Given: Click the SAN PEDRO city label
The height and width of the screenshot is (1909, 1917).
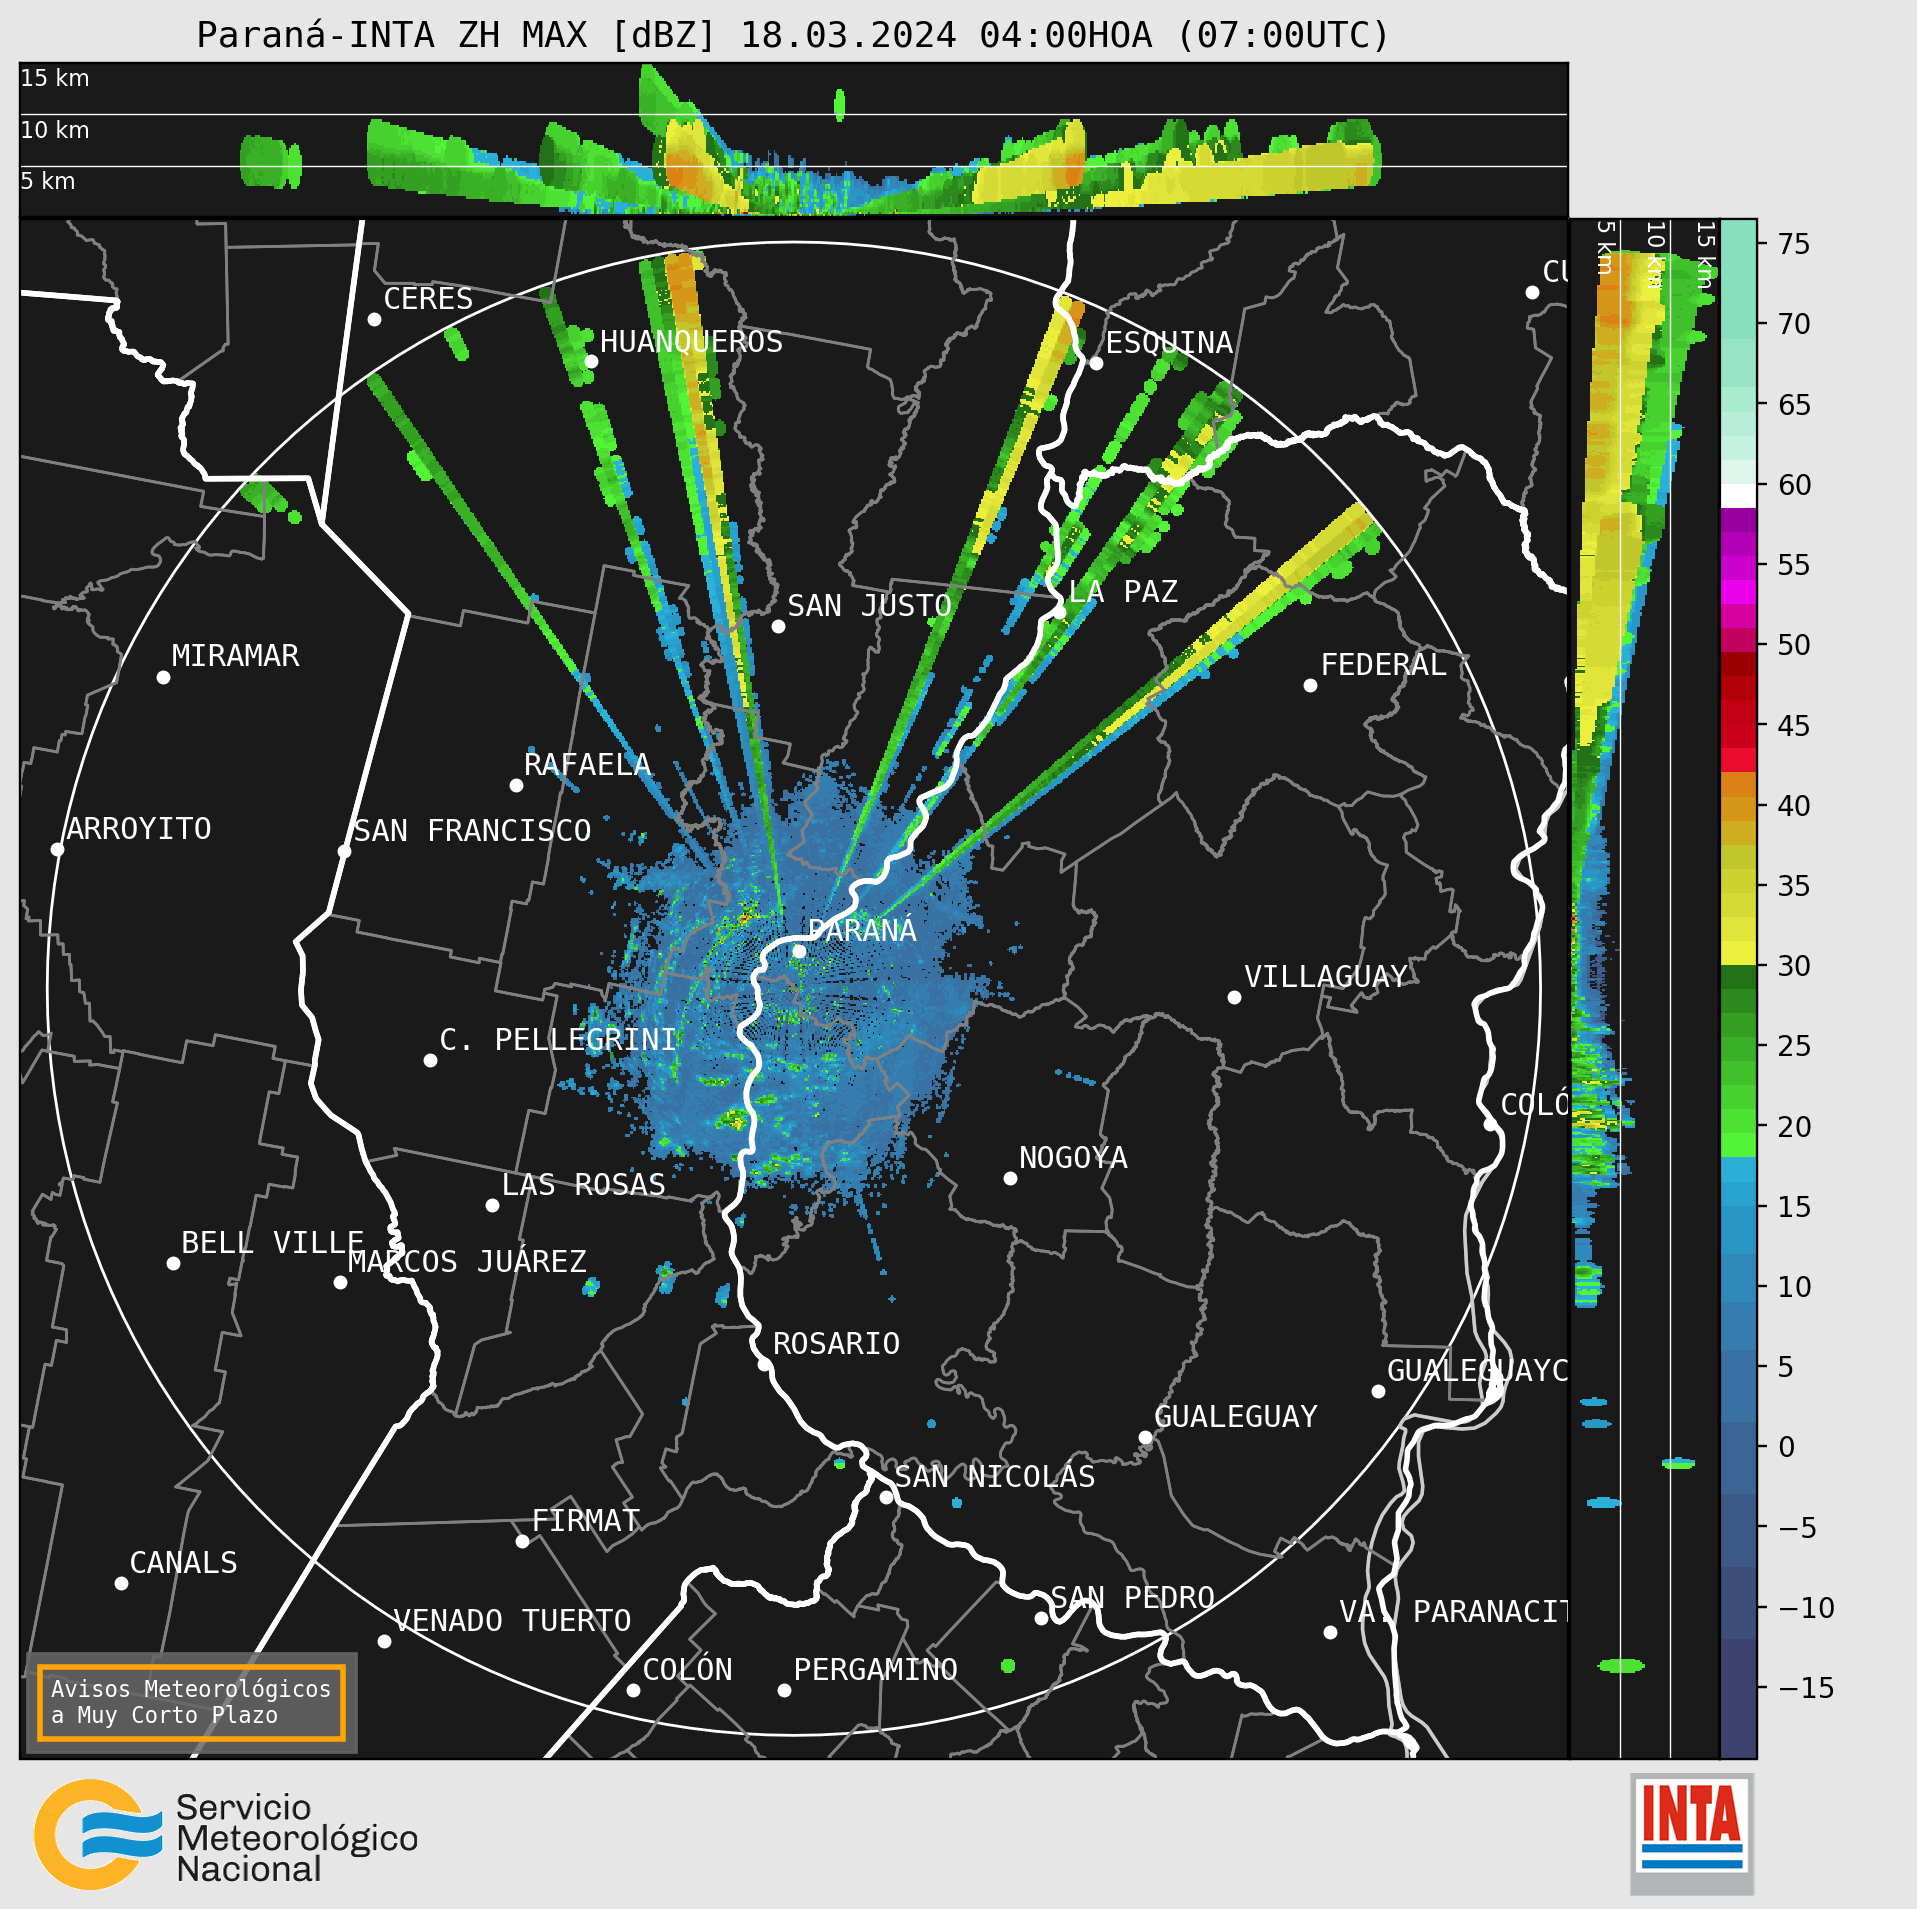Looking at the screenshot, I should point(1132,1597).
